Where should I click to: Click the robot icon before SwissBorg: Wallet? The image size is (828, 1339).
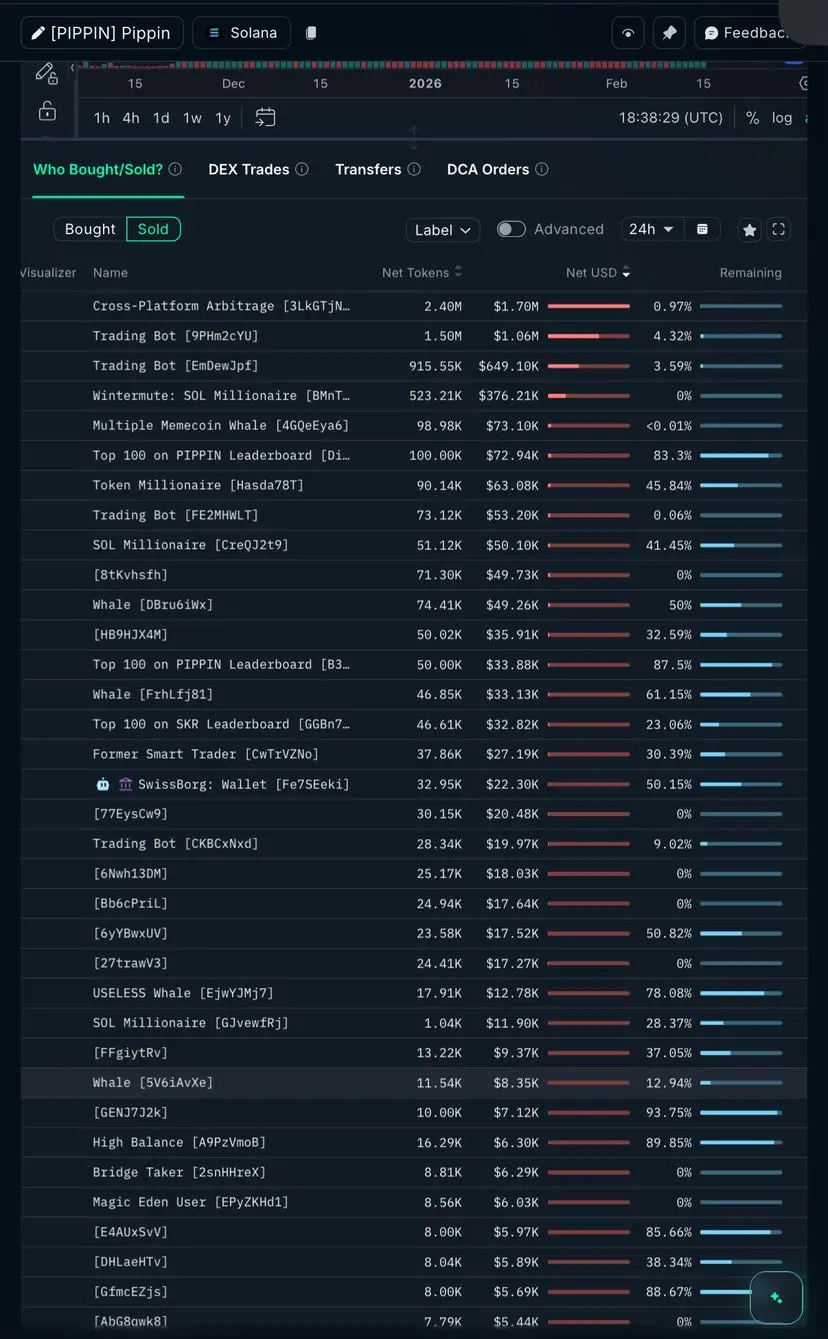pyautogui.click(x=102, y=784)
